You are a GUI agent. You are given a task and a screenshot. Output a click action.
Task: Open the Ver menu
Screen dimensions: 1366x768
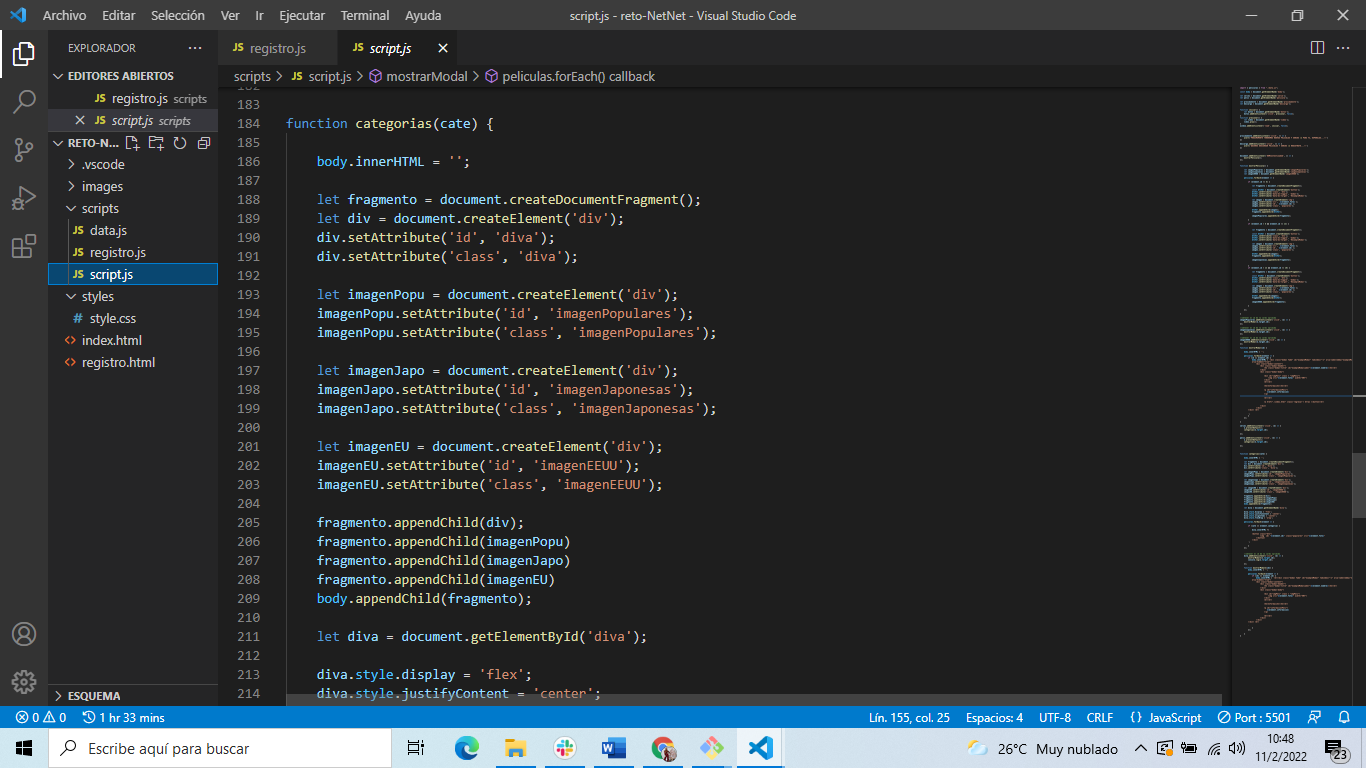coord(230,16)
